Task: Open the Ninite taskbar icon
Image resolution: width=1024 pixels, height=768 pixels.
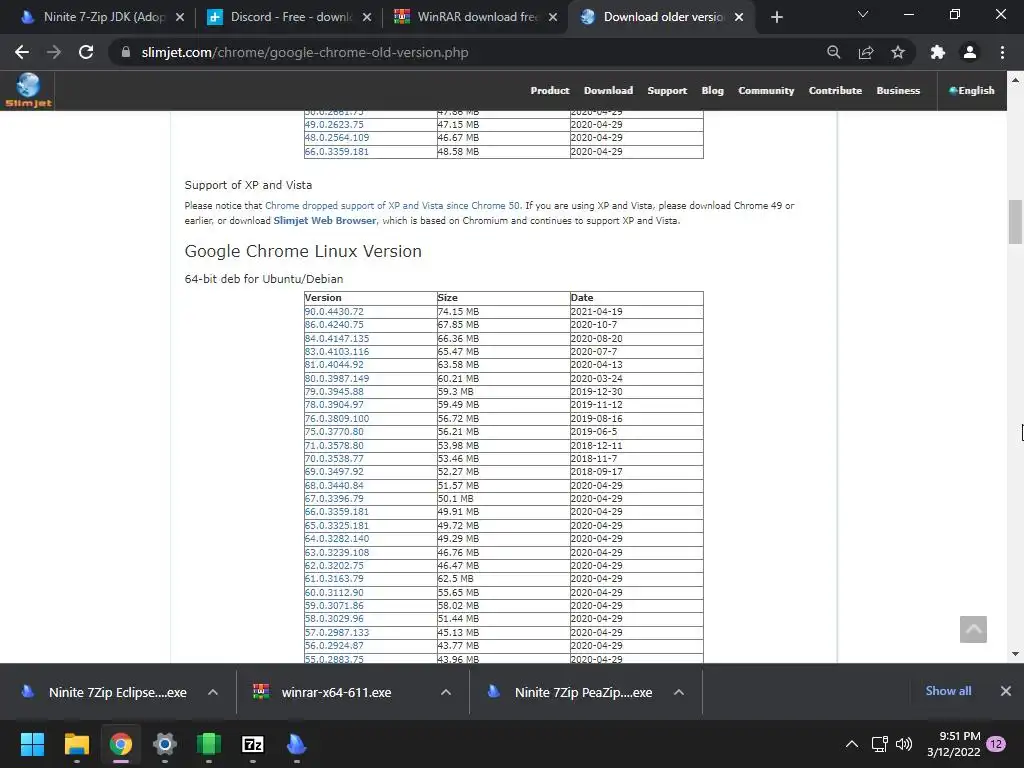Action: click(296, 744)
